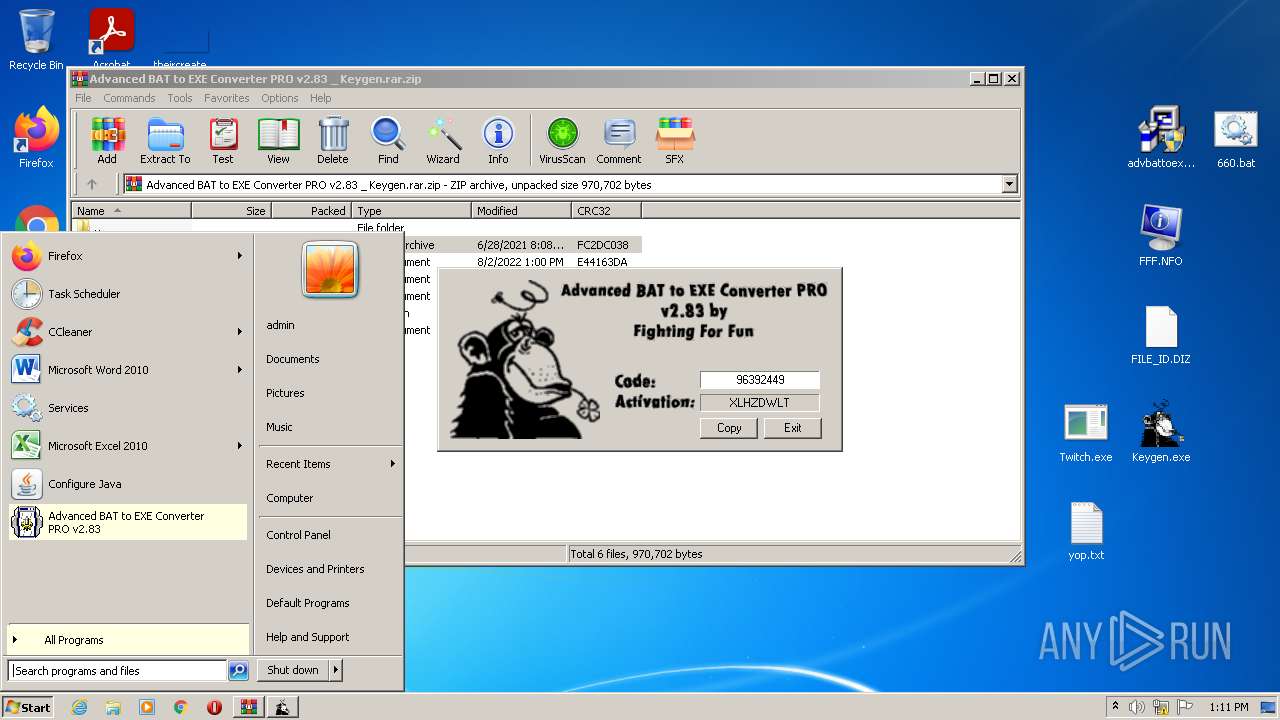Click the Activation field showing XLHZDWLT

coord(760,403)
